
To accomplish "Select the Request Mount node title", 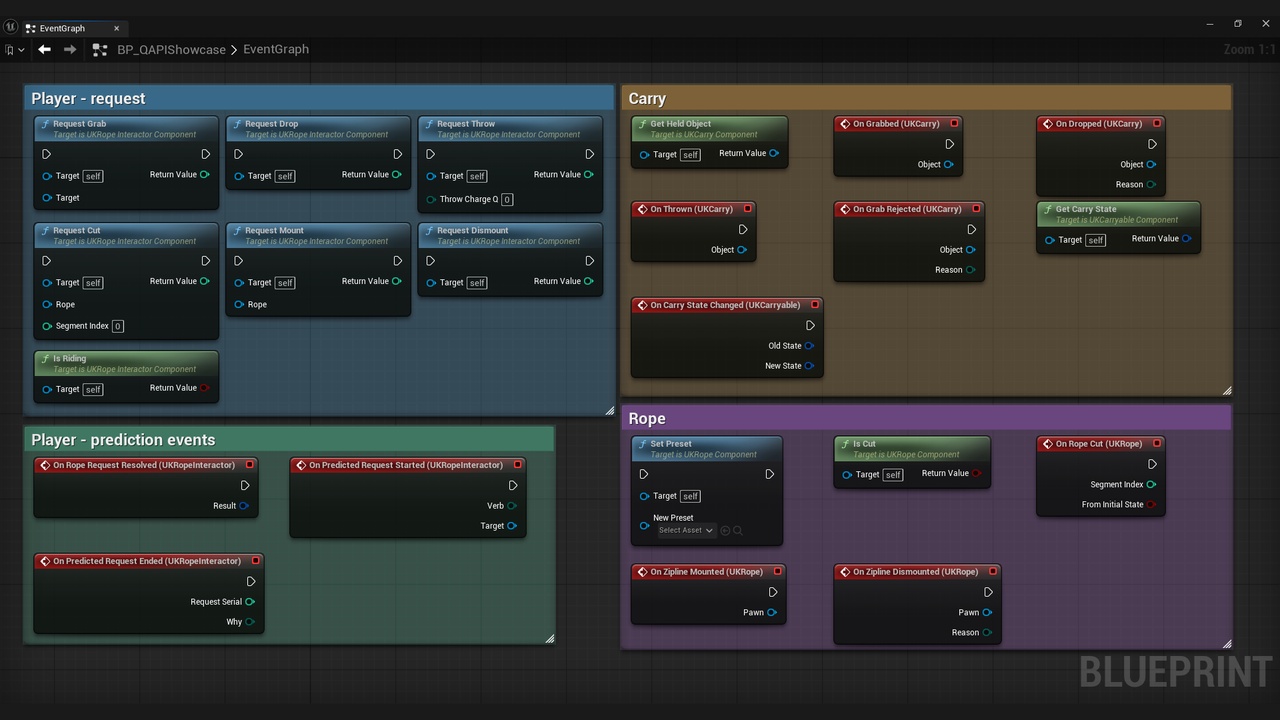I will [274, 230].
